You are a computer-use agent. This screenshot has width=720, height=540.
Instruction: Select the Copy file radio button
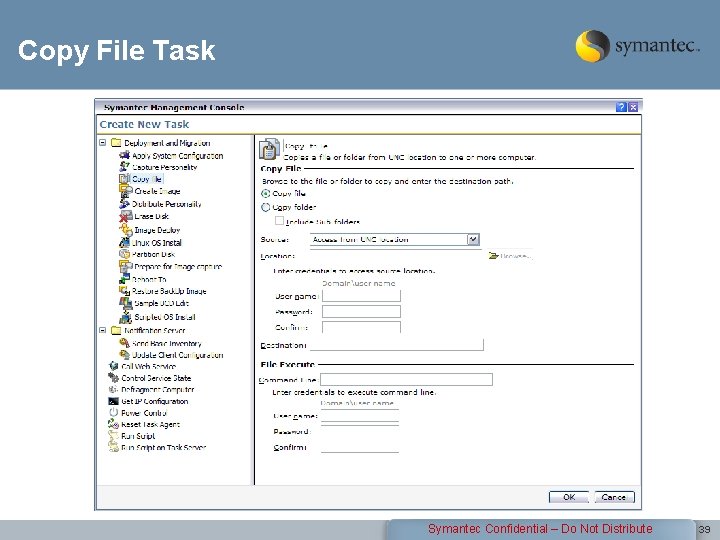265,193
